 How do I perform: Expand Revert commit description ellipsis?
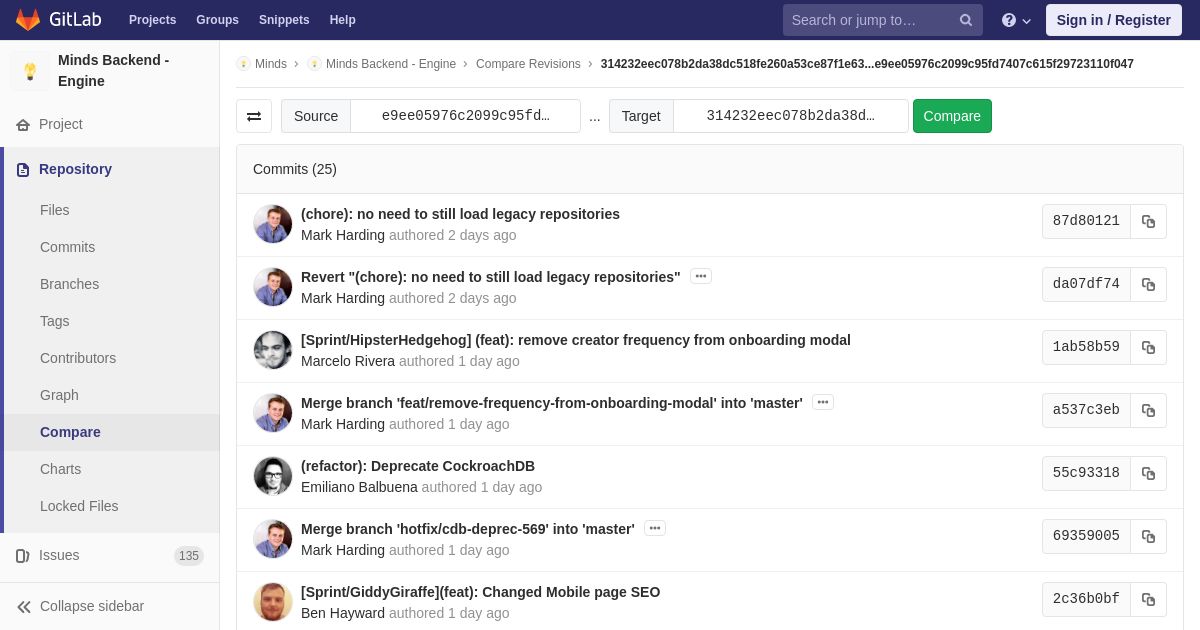(701, 276)
